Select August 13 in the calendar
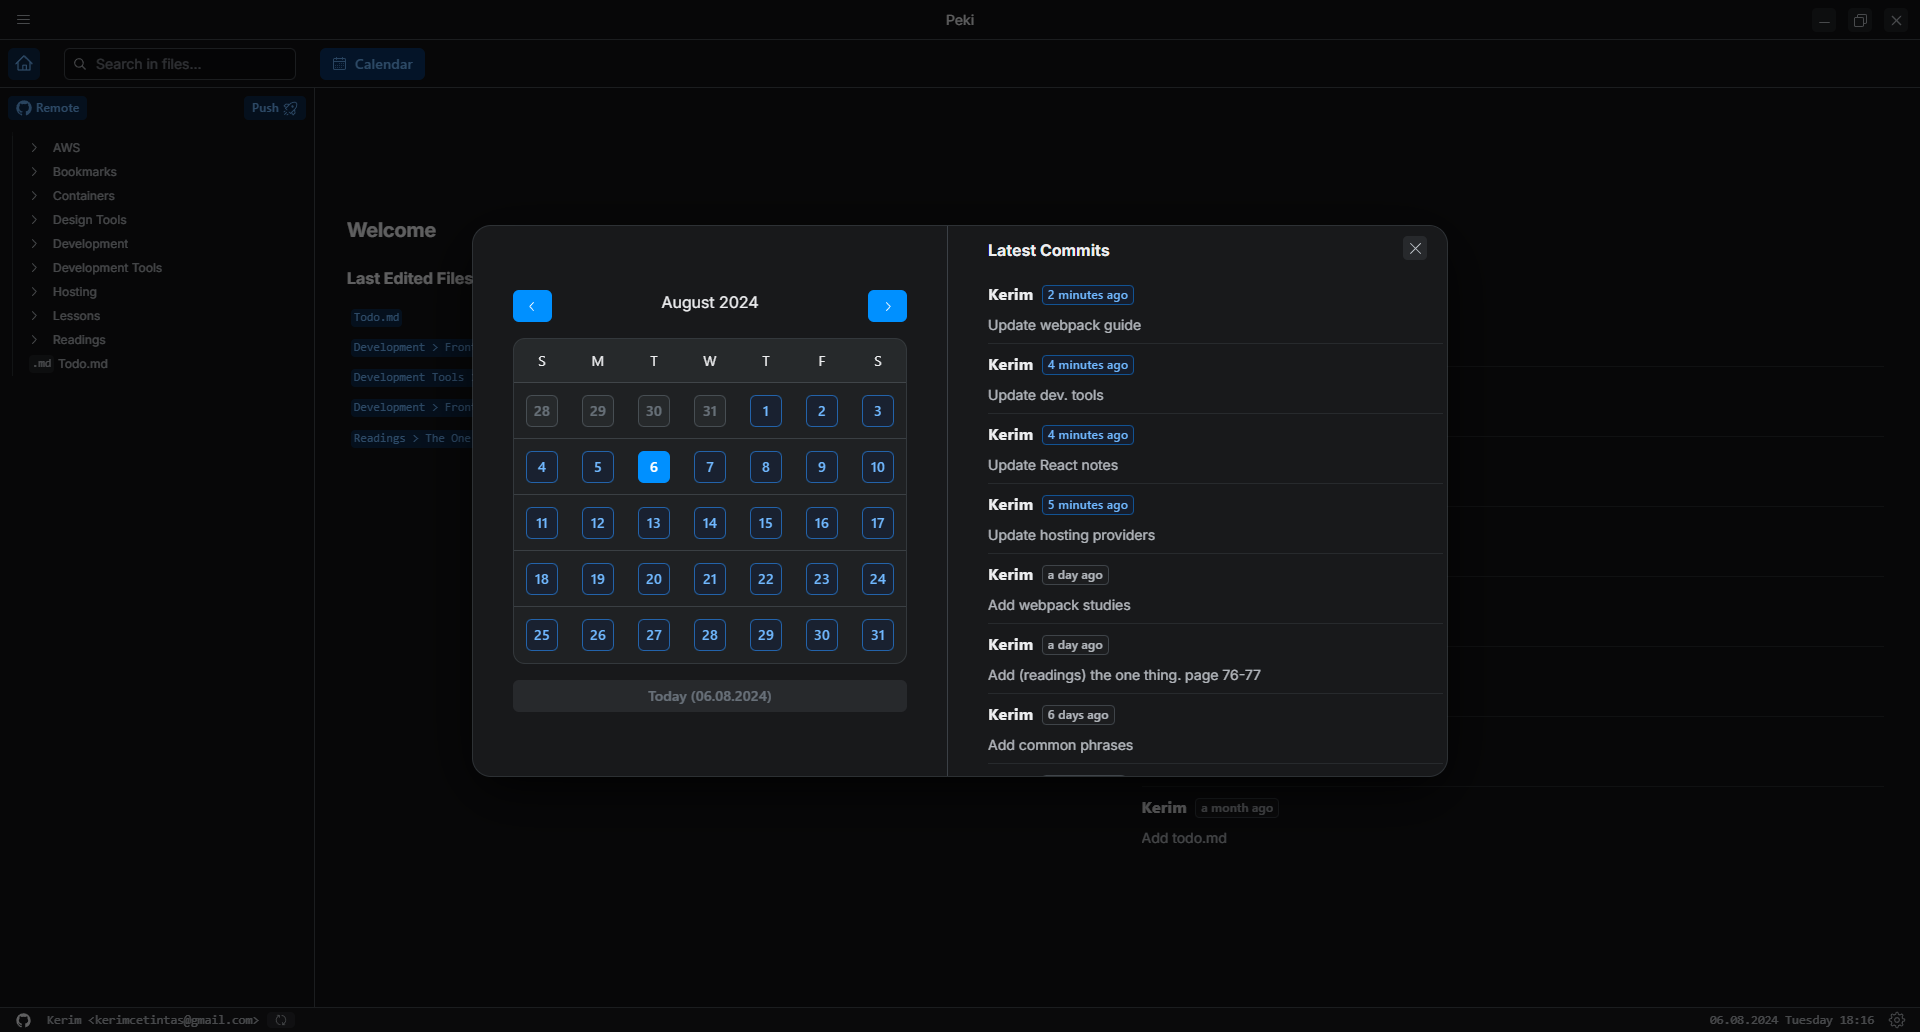 click(654, 523)
